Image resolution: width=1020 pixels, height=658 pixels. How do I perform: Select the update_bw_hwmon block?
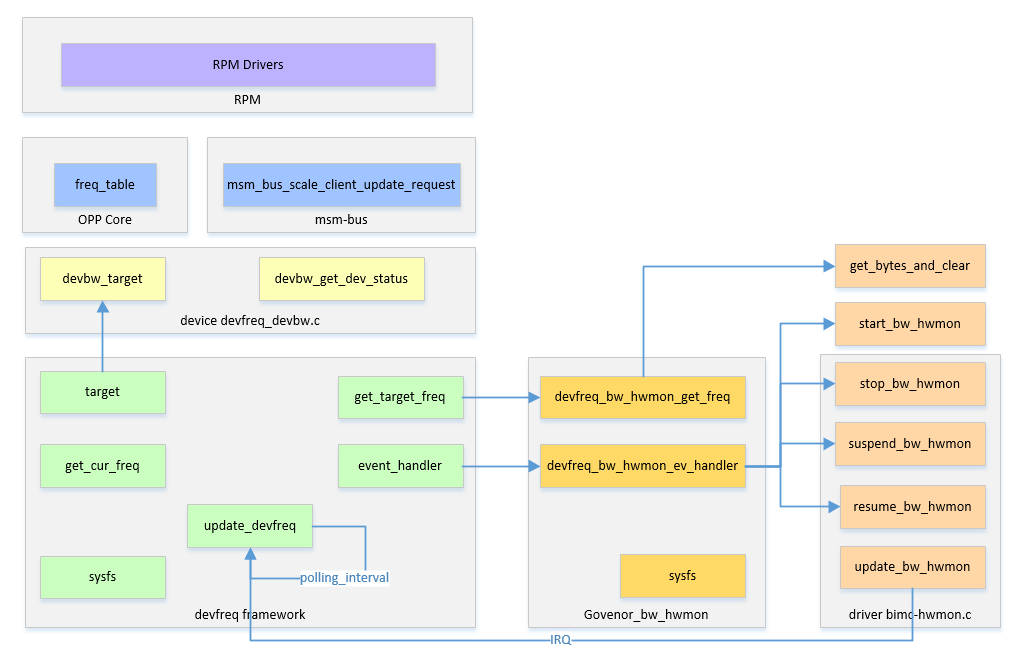pyautogui.click(x=911, y=567)
